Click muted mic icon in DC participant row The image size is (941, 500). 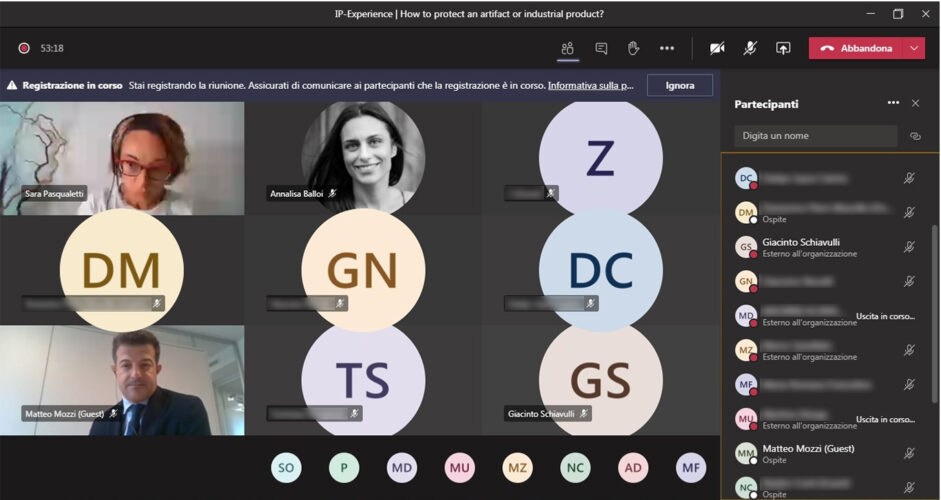(909, 178)
